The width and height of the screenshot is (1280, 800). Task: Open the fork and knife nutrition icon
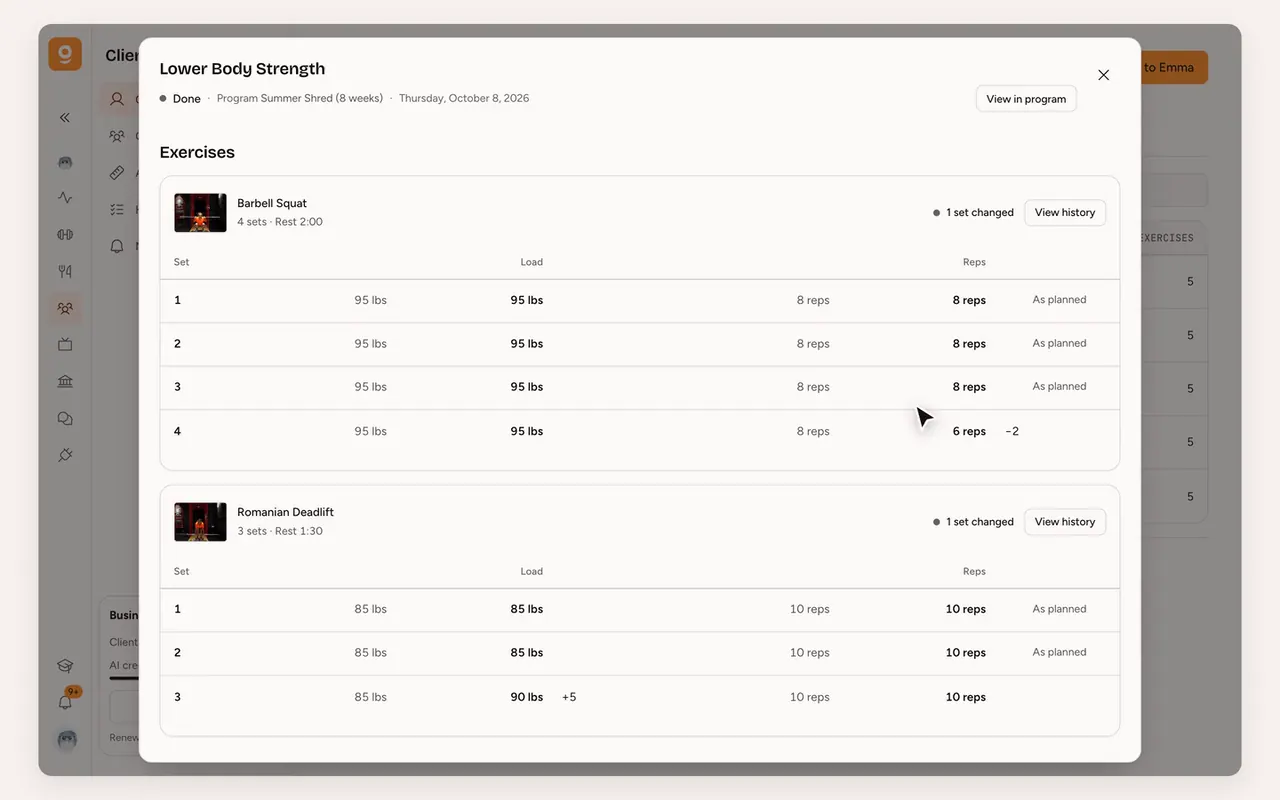pyautogui.click(x=65, y=271)
